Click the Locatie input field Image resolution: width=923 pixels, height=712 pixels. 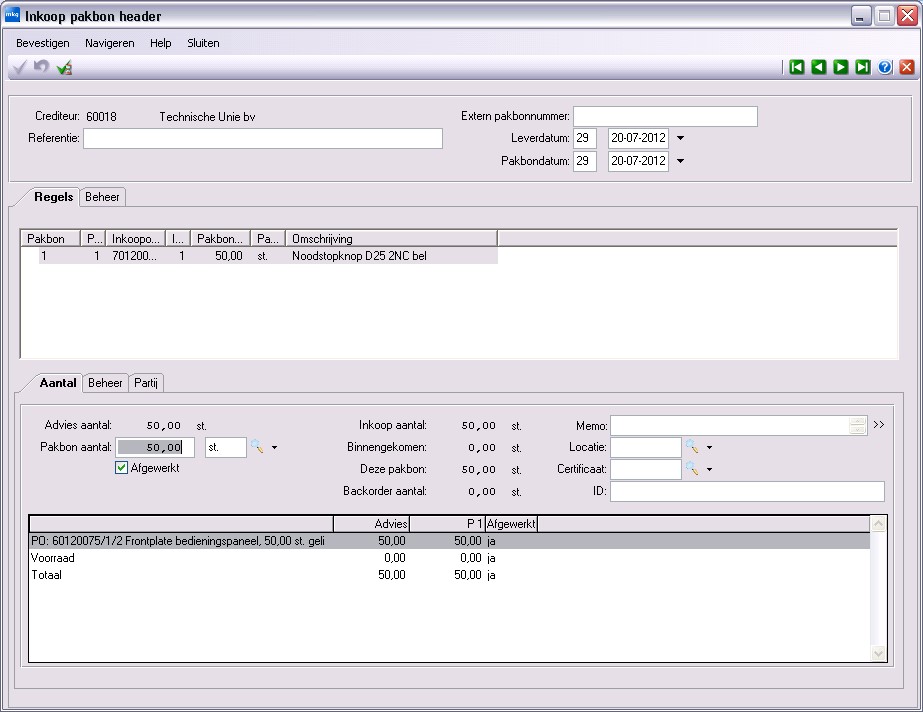(x=646, y=447)
